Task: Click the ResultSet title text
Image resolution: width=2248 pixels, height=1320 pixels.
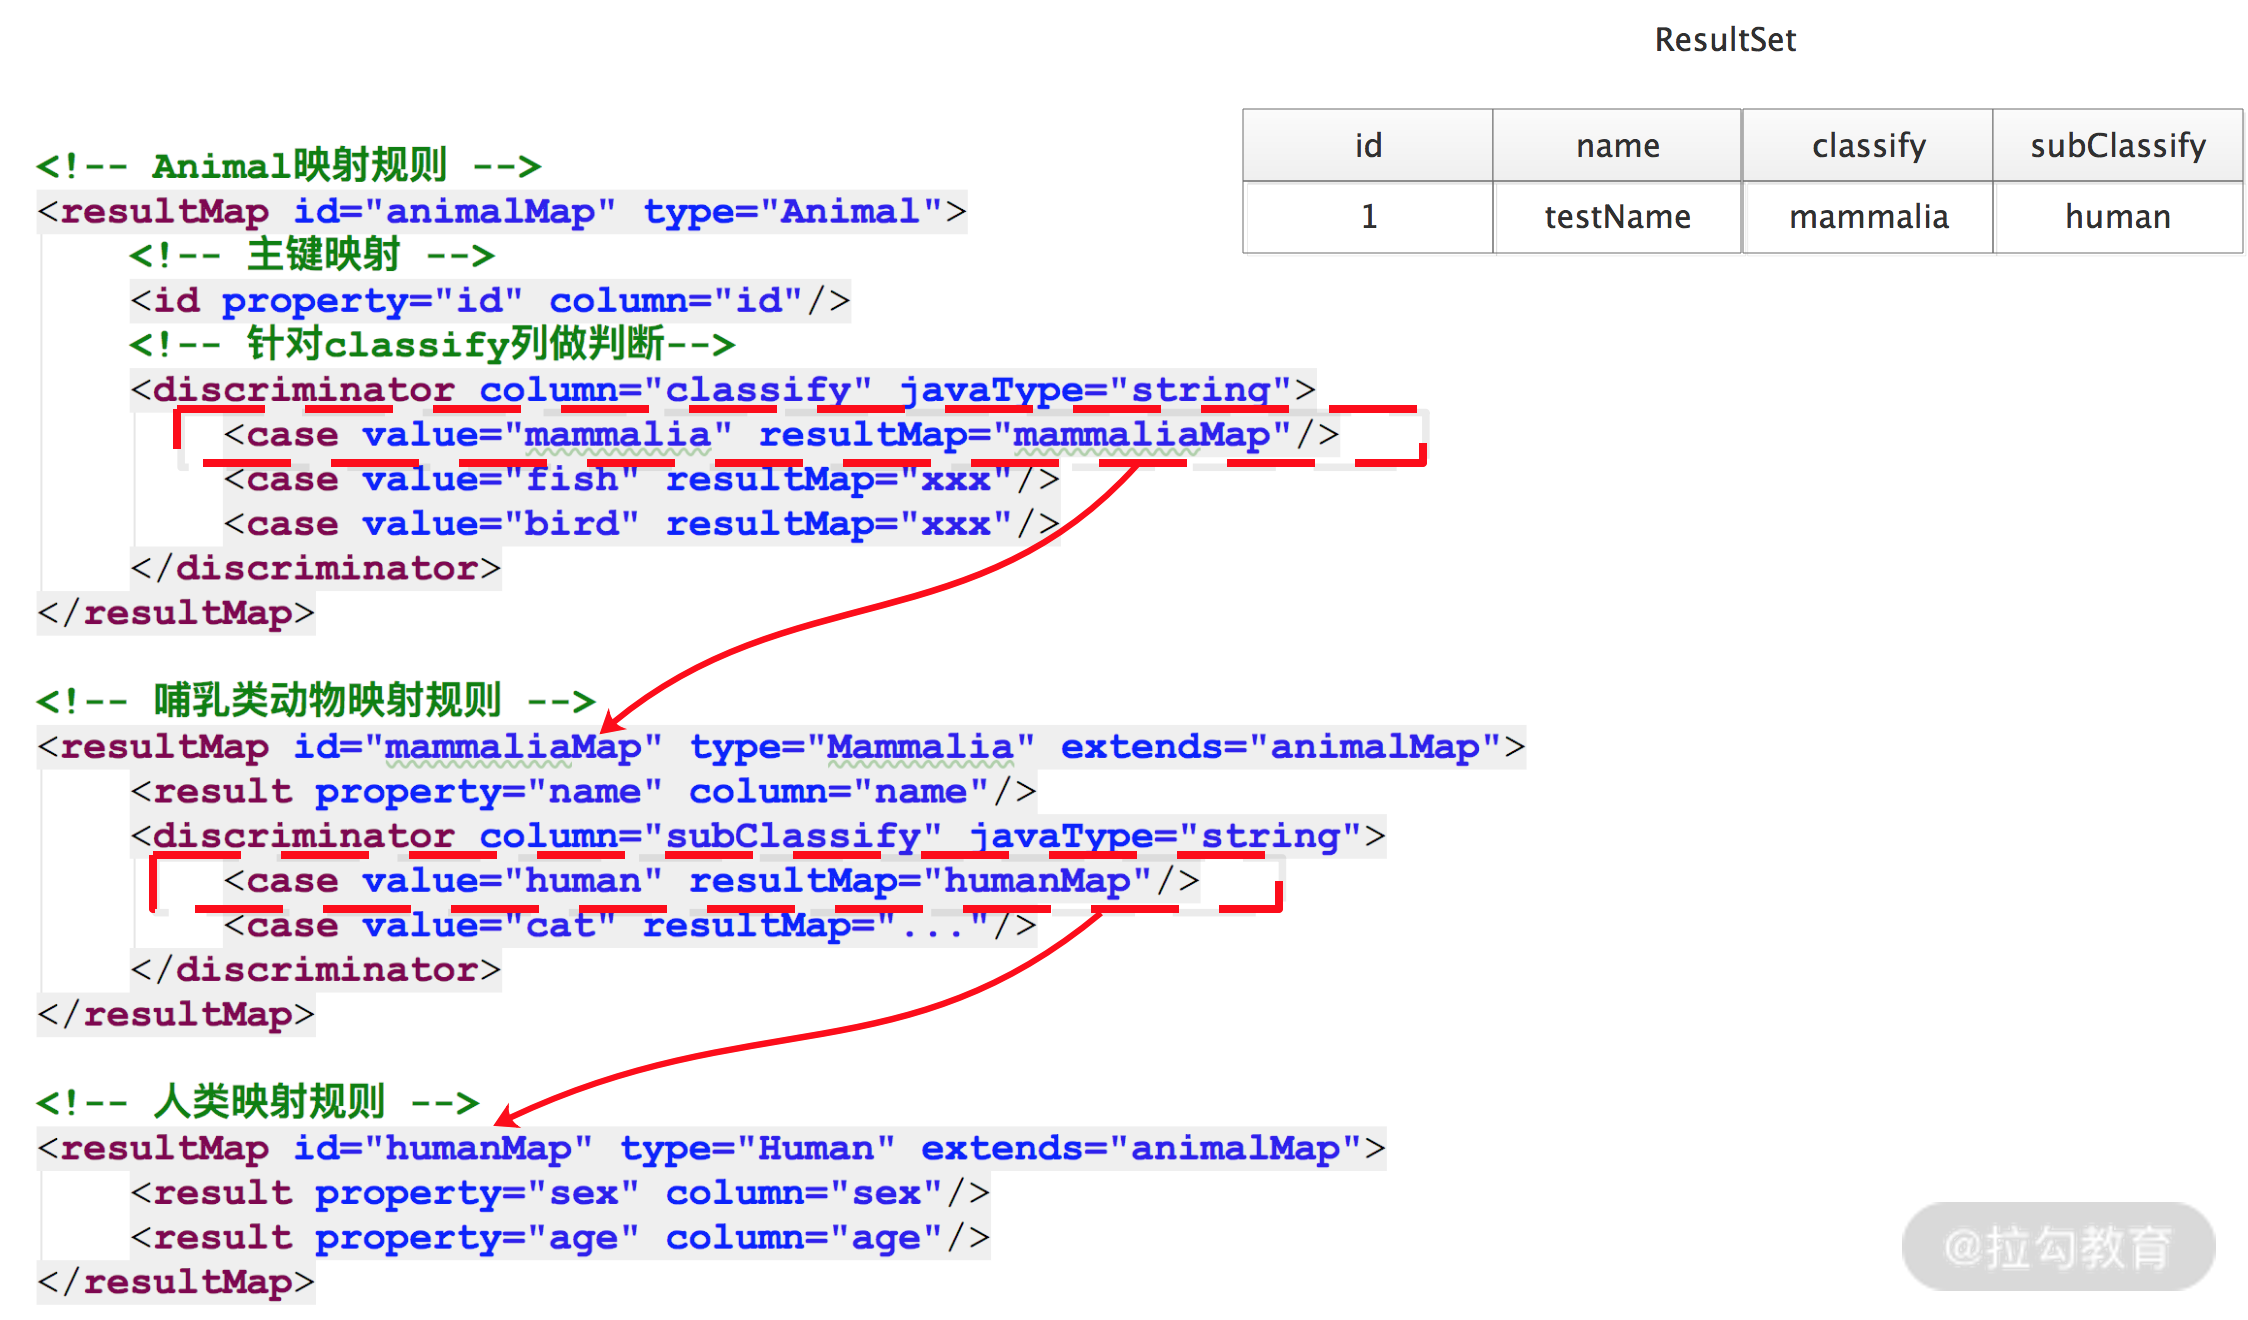Action: [1724, 40]
